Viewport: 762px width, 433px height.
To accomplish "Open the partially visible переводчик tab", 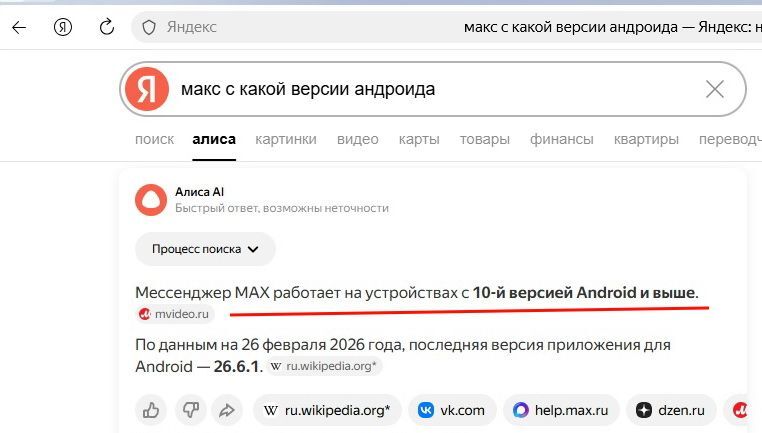I will (x=730, y=139).
